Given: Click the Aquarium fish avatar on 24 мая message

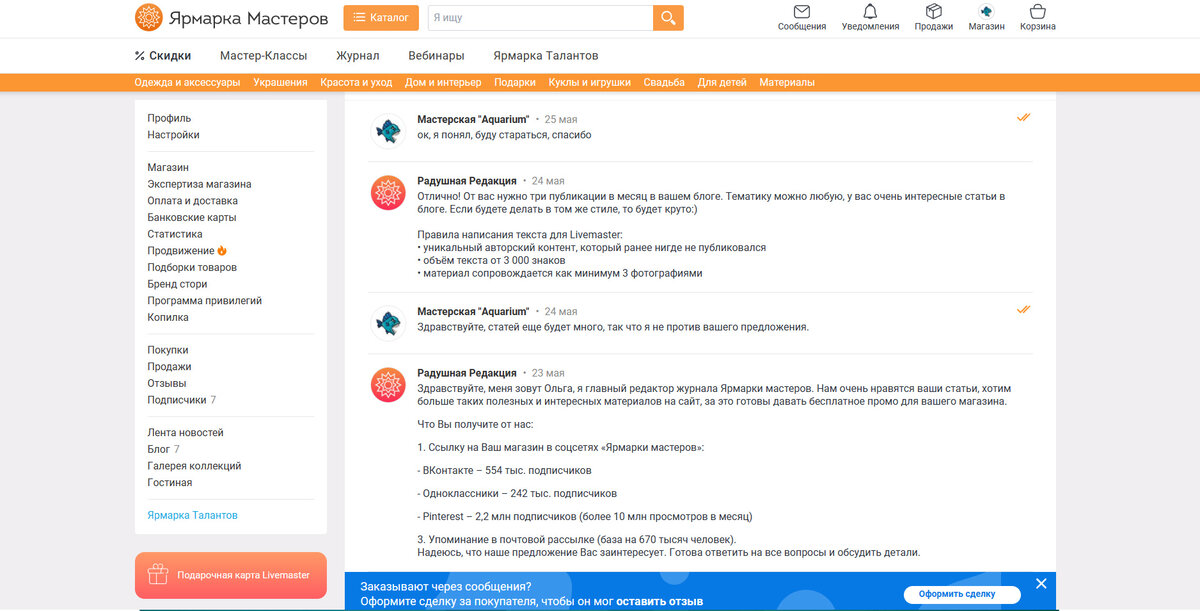Looking at the screenshot, I should (387, 322).
